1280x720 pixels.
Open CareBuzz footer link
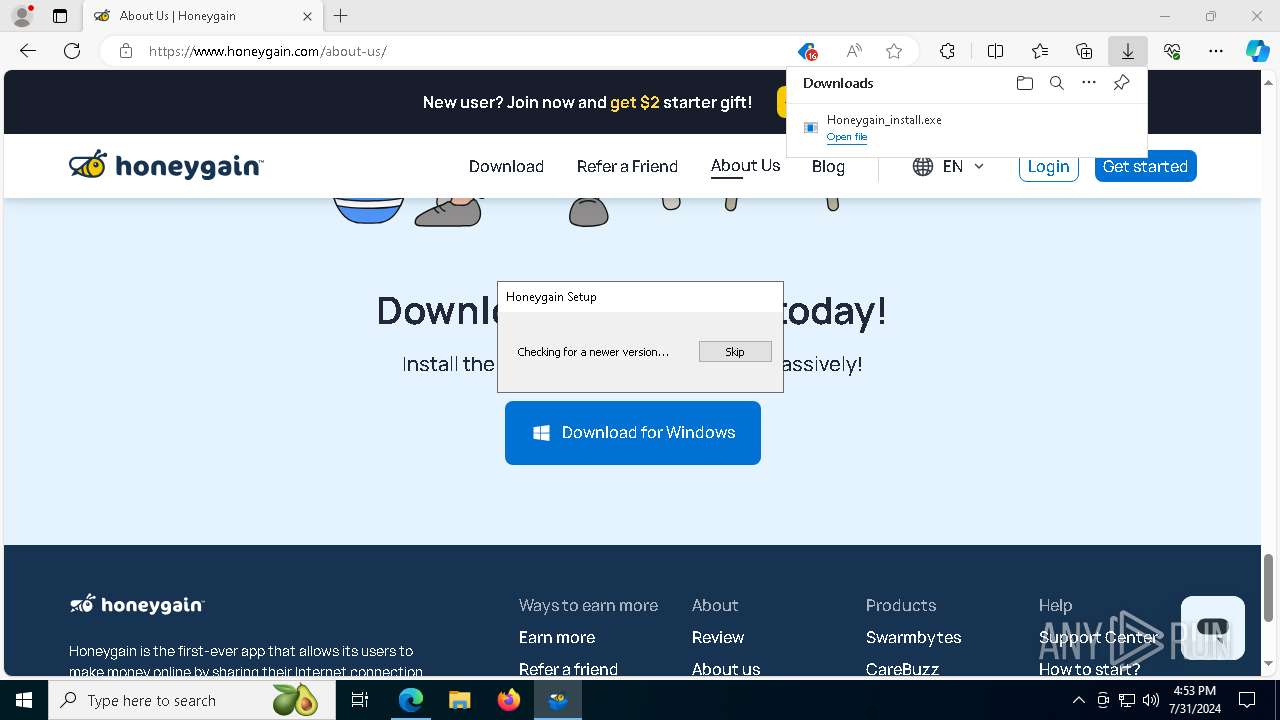coord(902,669)
